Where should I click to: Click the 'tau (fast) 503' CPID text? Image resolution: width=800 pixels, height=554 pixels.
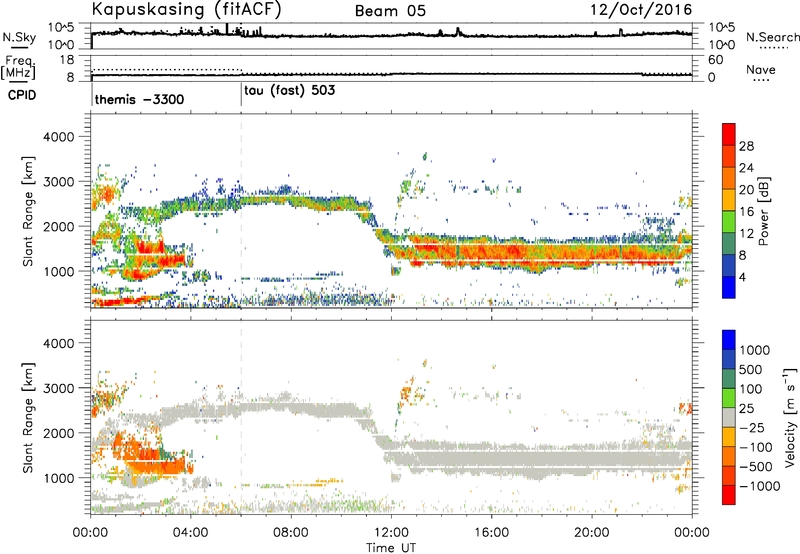(289, 91)
